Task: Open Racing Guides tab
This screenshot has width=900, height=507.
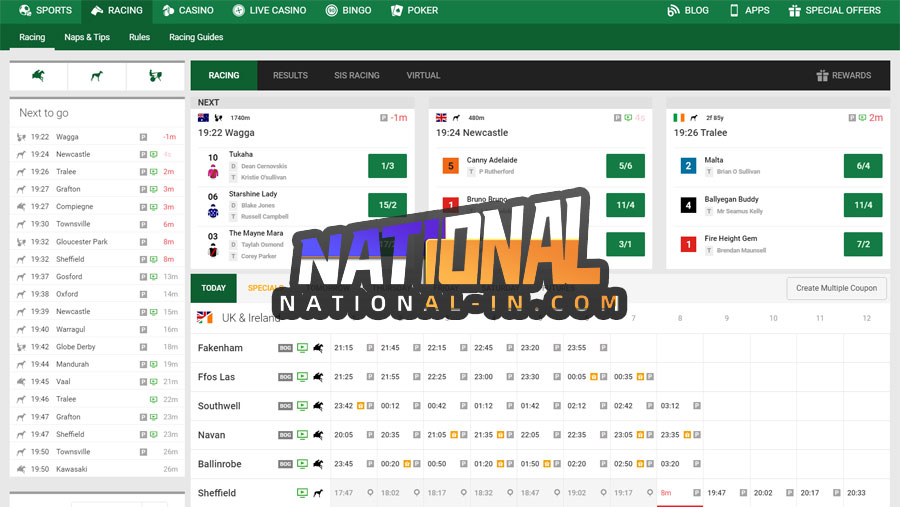Action: point(196,37)
